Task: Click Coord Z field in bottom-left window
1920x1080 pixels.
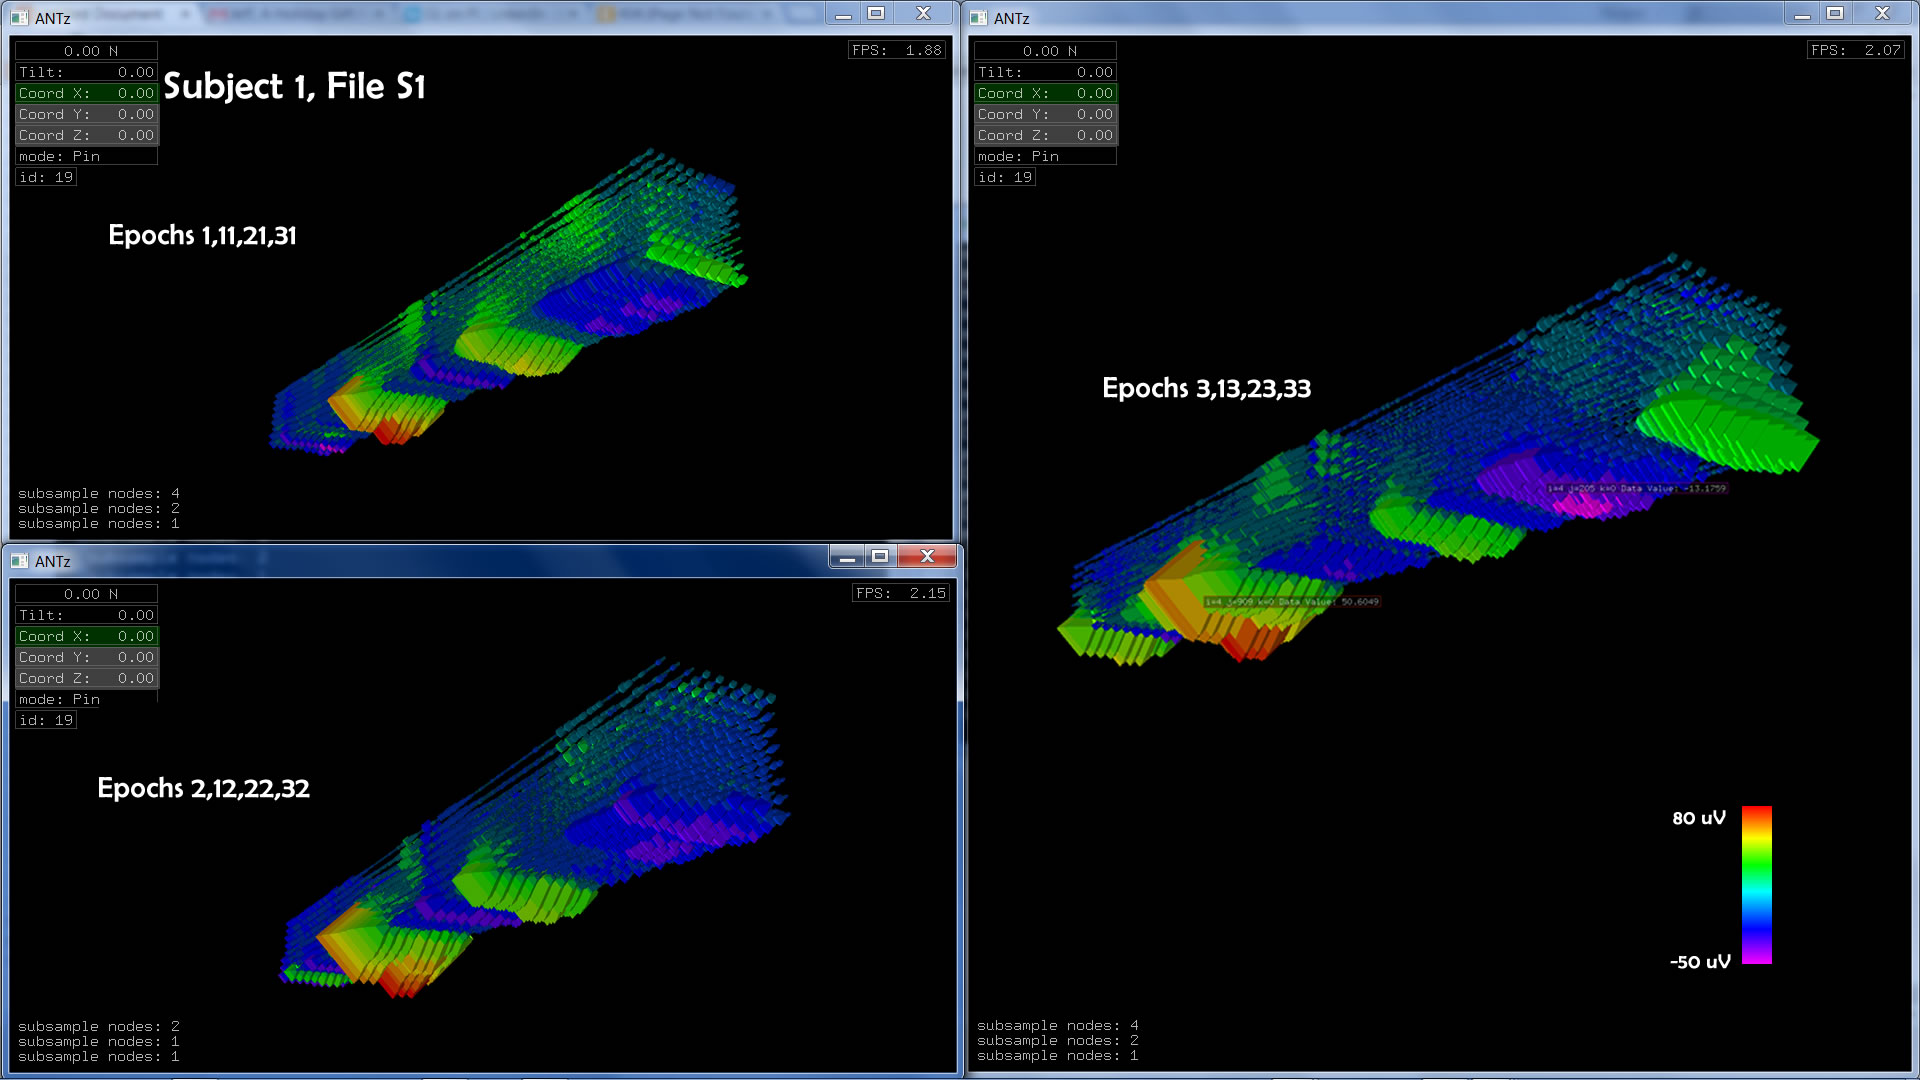Action: 86,678
